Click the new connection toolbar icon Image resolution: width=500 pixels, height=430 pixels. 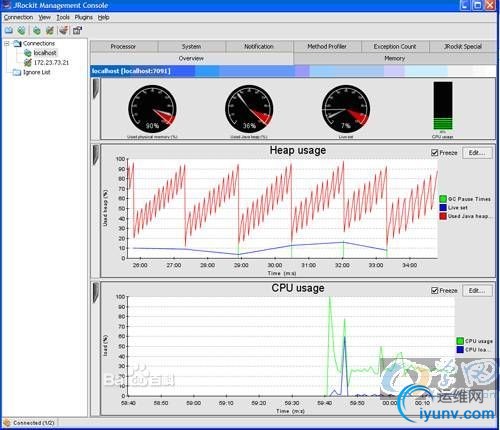coord(21,31)
